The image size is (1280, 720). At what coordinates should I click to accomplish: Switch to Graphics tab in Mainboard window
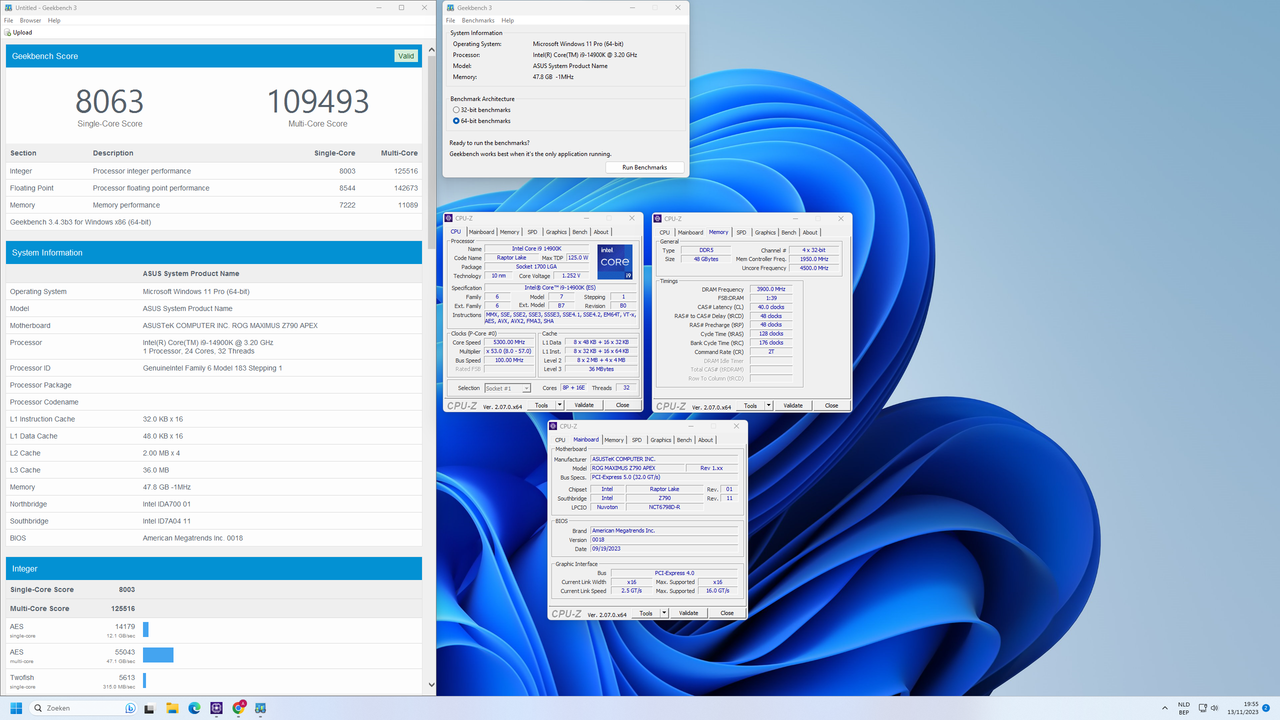point(660,440)
